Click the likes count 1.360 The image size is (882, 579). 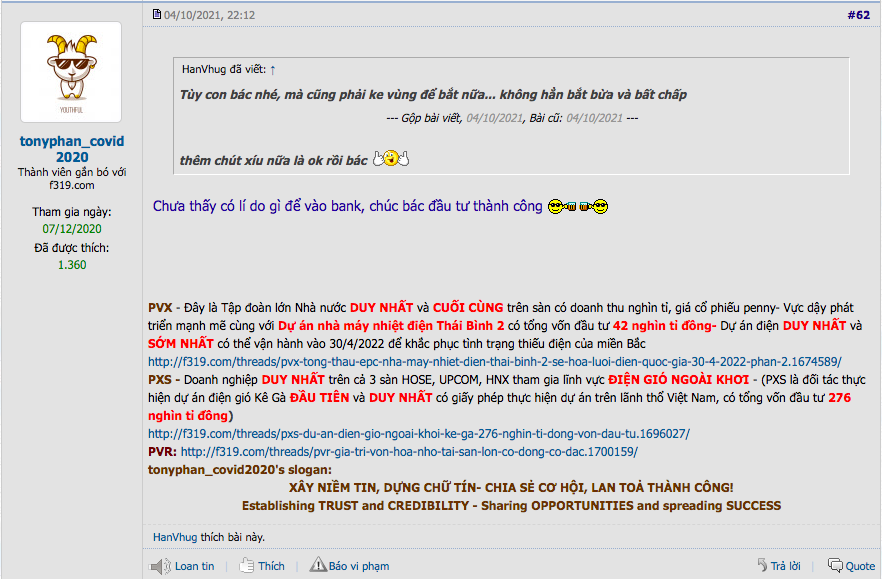[72, 265]
